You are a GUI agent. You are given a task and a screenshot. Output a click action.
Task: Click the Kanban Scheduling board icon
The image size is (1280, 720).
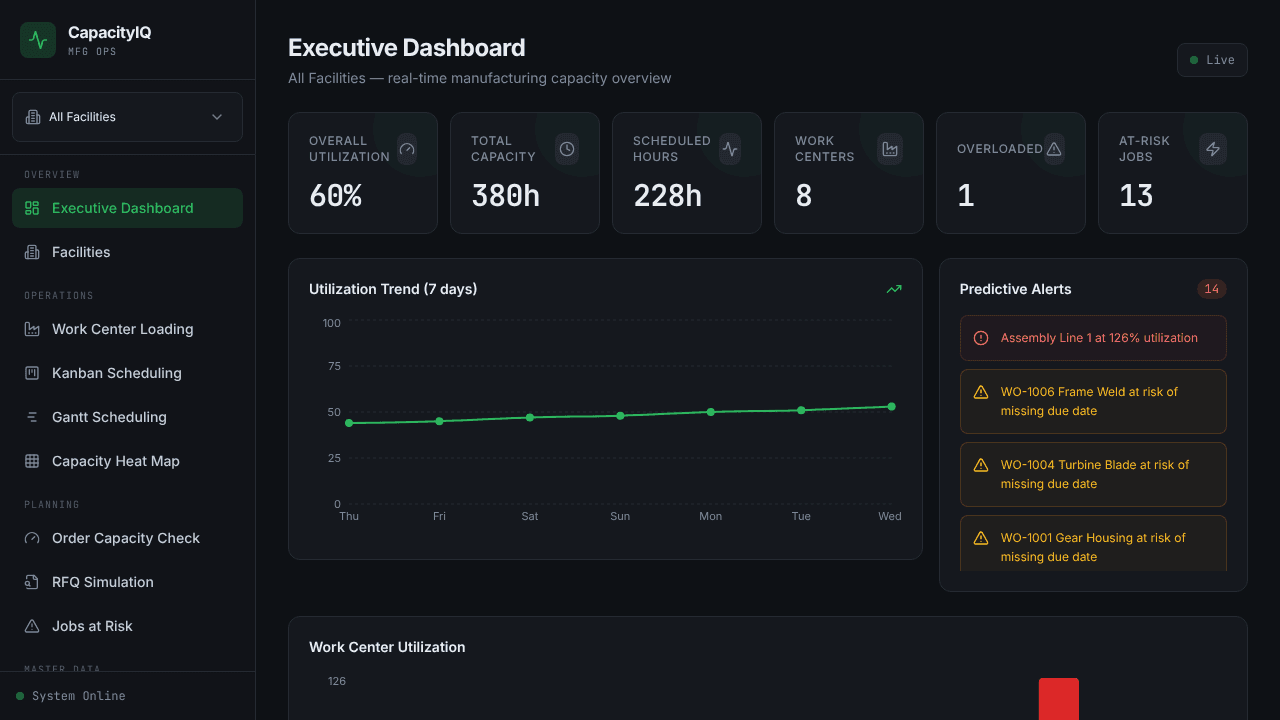(x=32, y=373)
